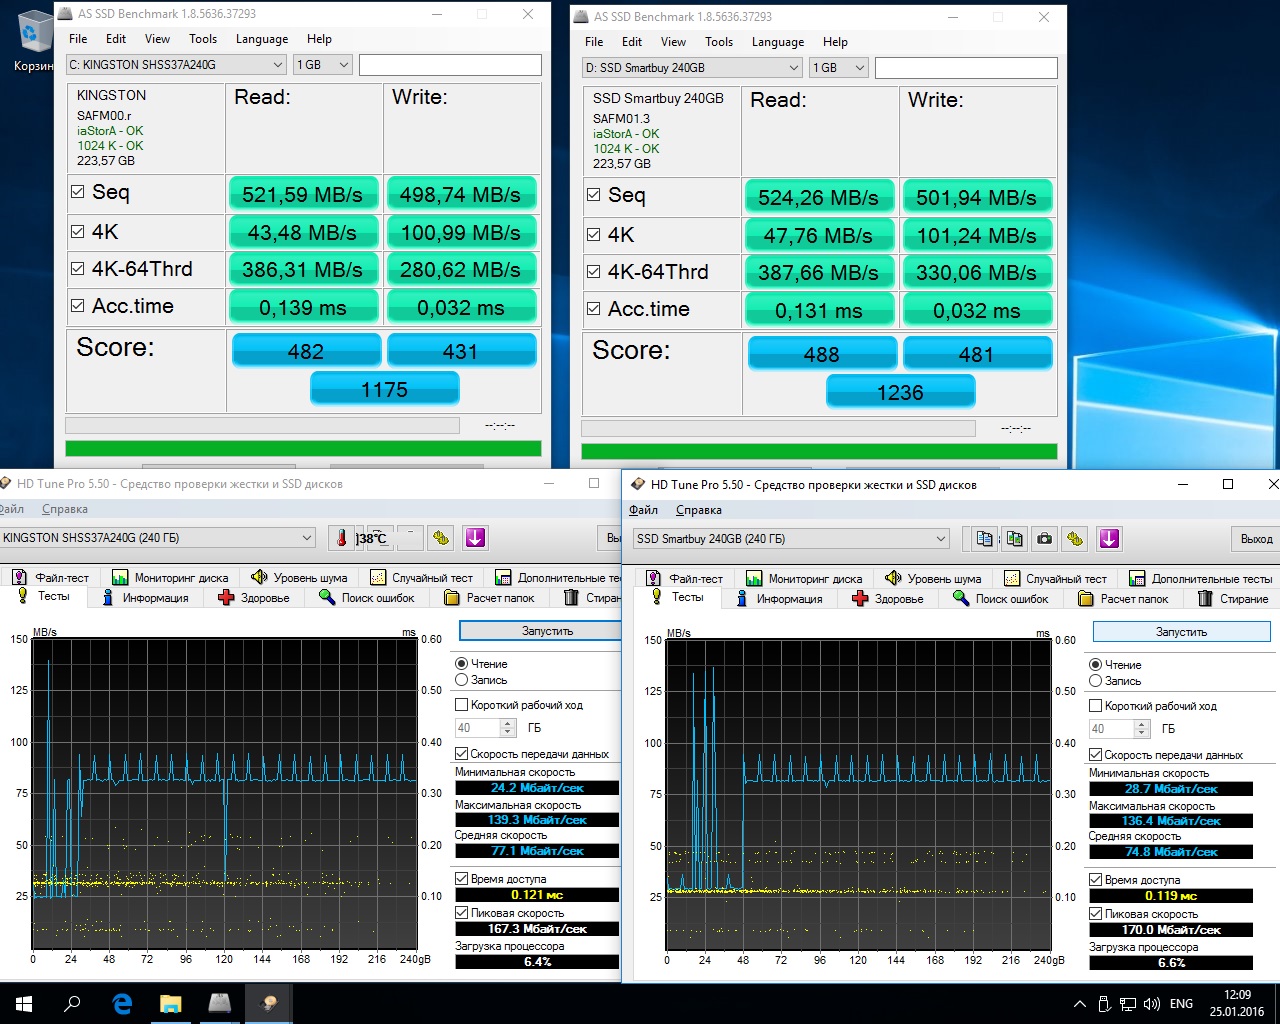
Task: Open Уровень шума tab in Kingston HD Tune
Action: coord(299,578)
